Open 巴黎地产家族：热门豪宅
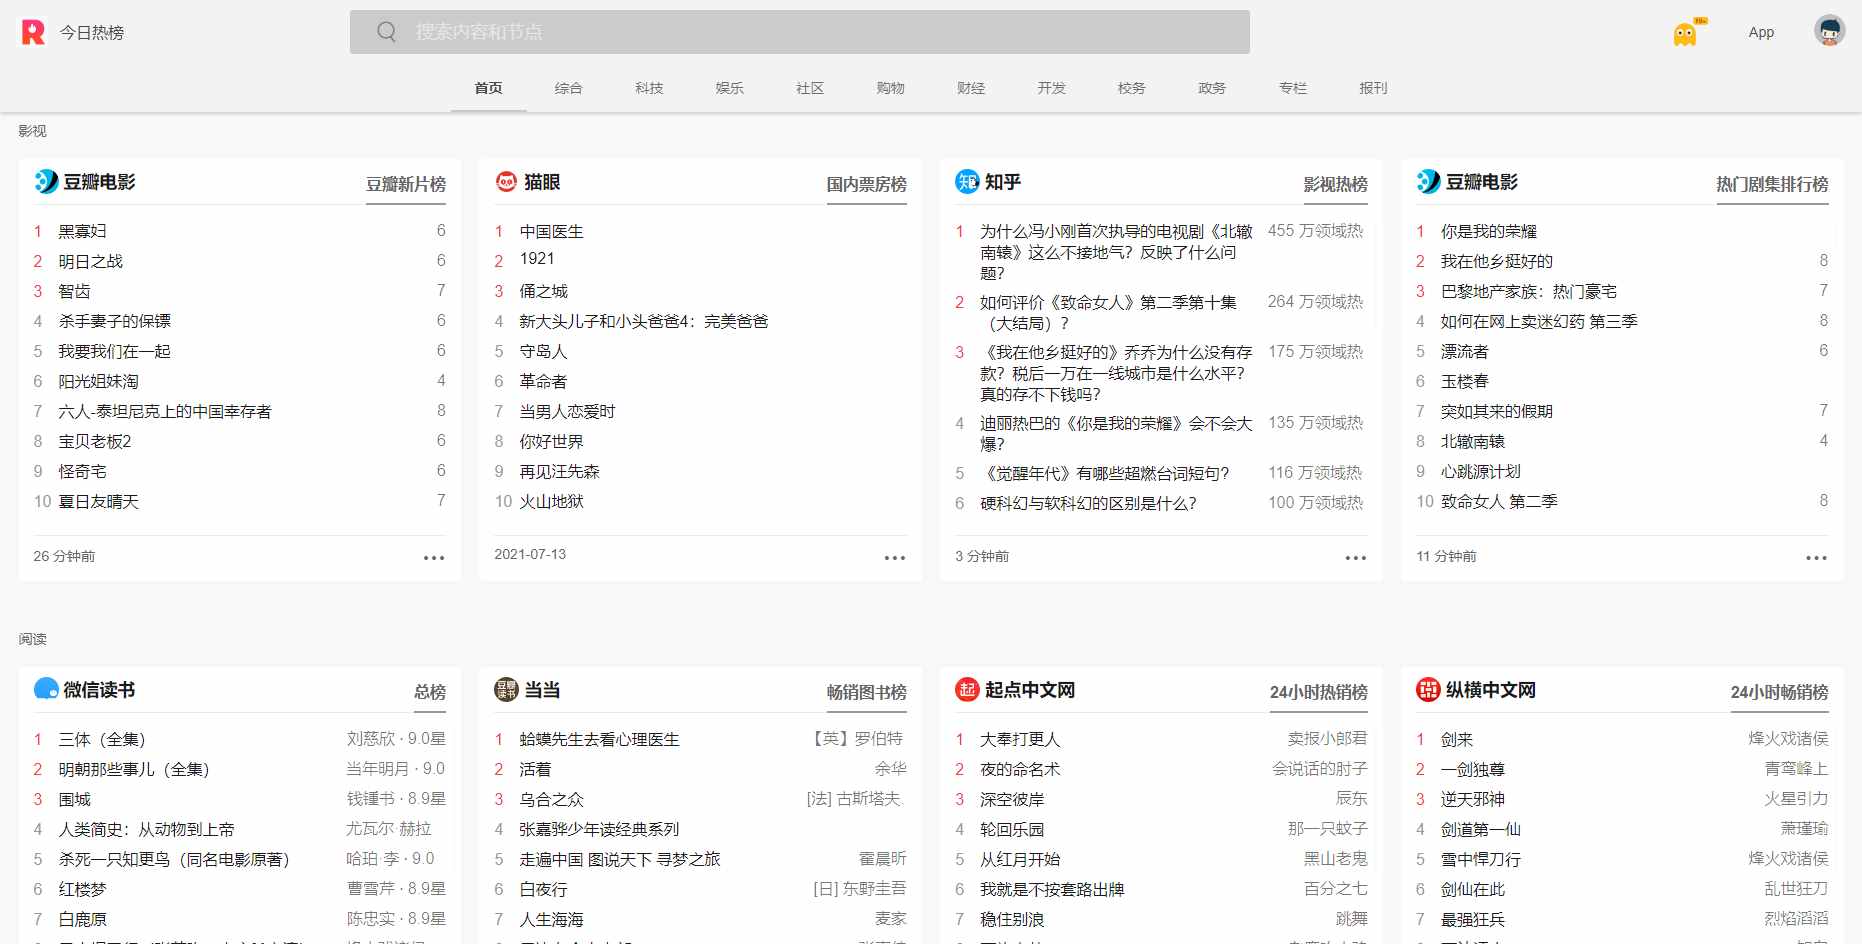The image size is (1862, 944). point(1528,291)
